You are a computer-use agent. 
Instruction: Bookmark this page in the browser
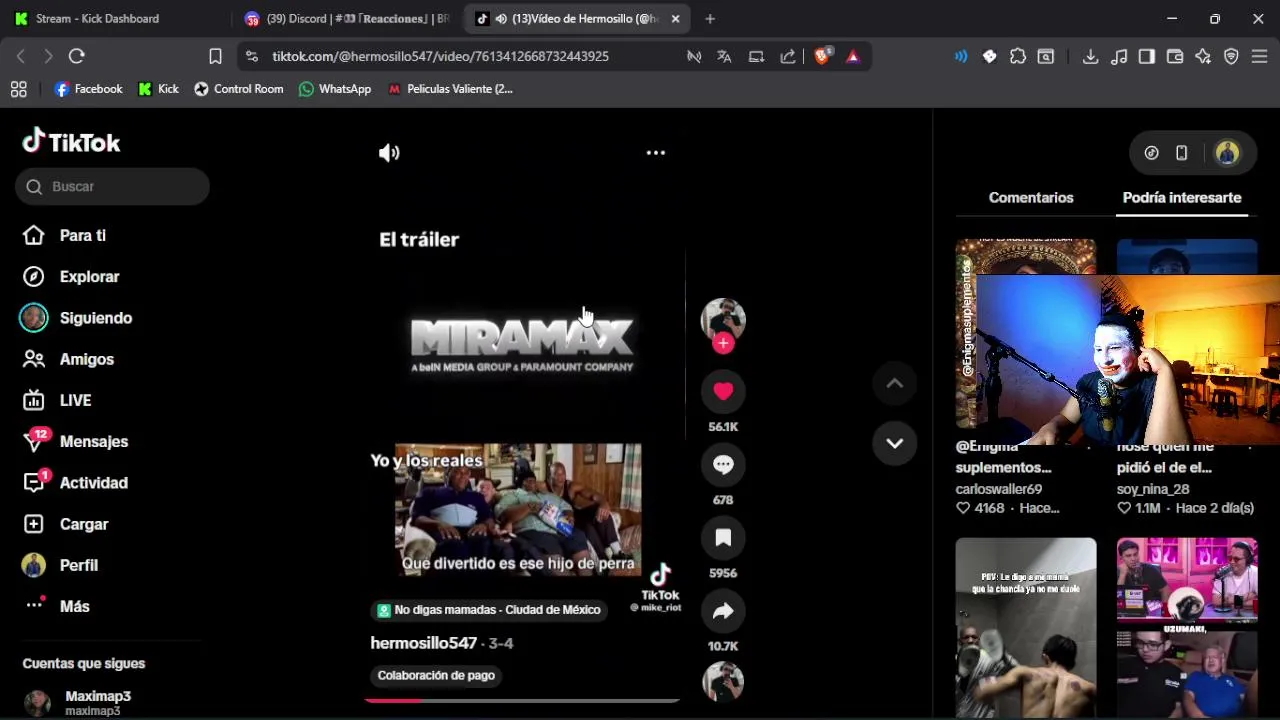point(215,56)
